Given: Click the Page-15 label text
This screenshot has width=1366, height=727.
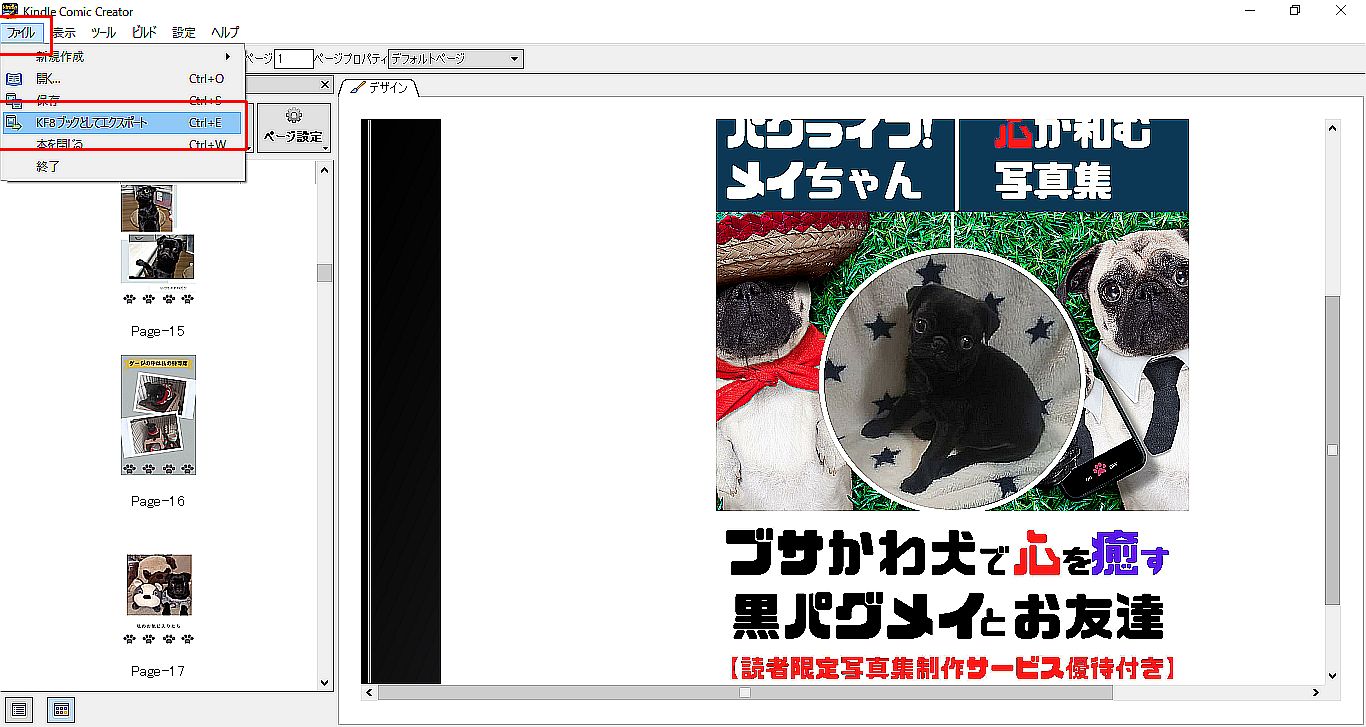Looking at the screenshot, I should click(158, 331).
